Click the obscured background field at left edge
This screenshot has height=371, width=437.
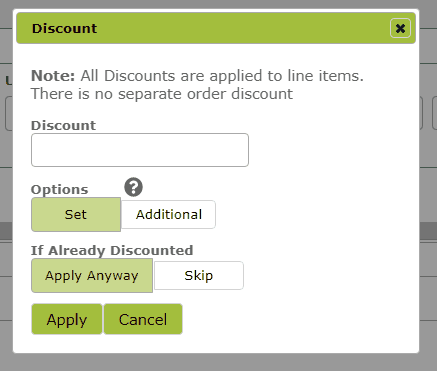point(9,113)
